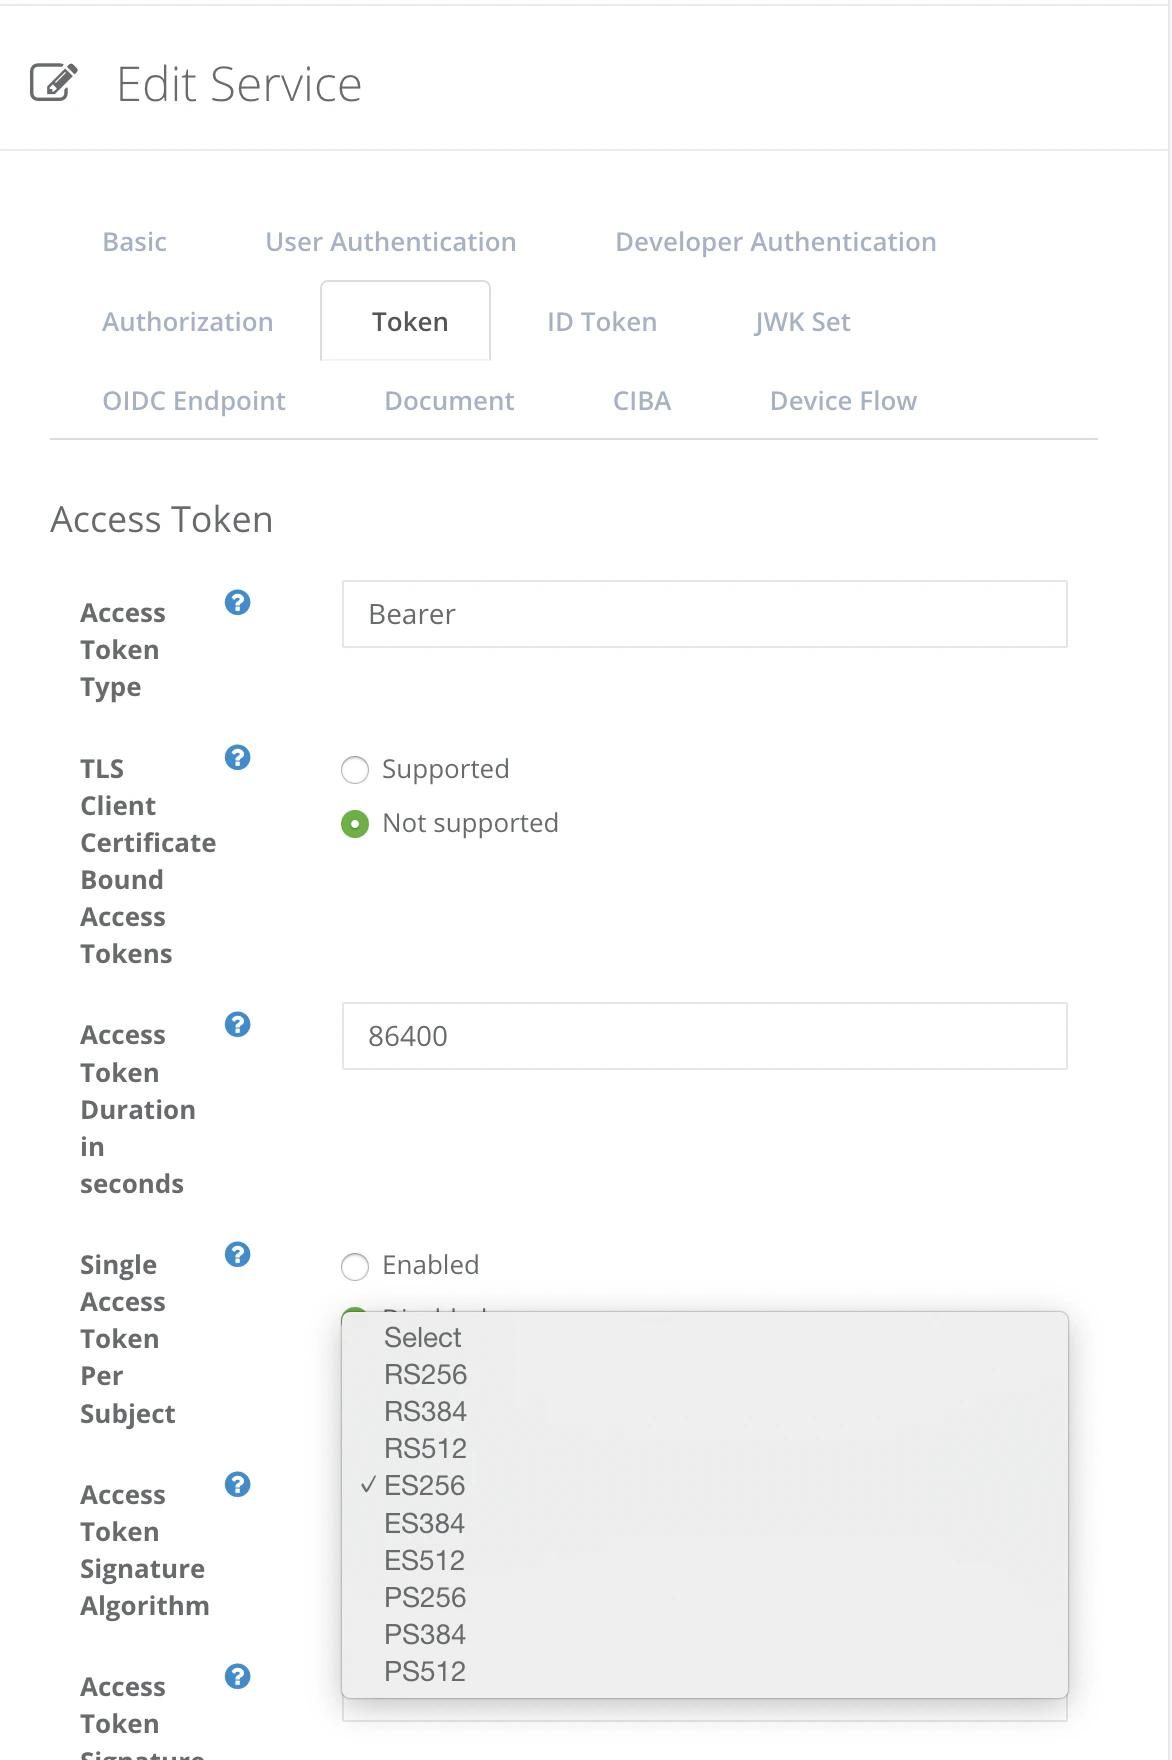This screenshot has height=1760, width=1172.
Task: Show help for Single Access Token Per Subject
Action: [237, 1254]
